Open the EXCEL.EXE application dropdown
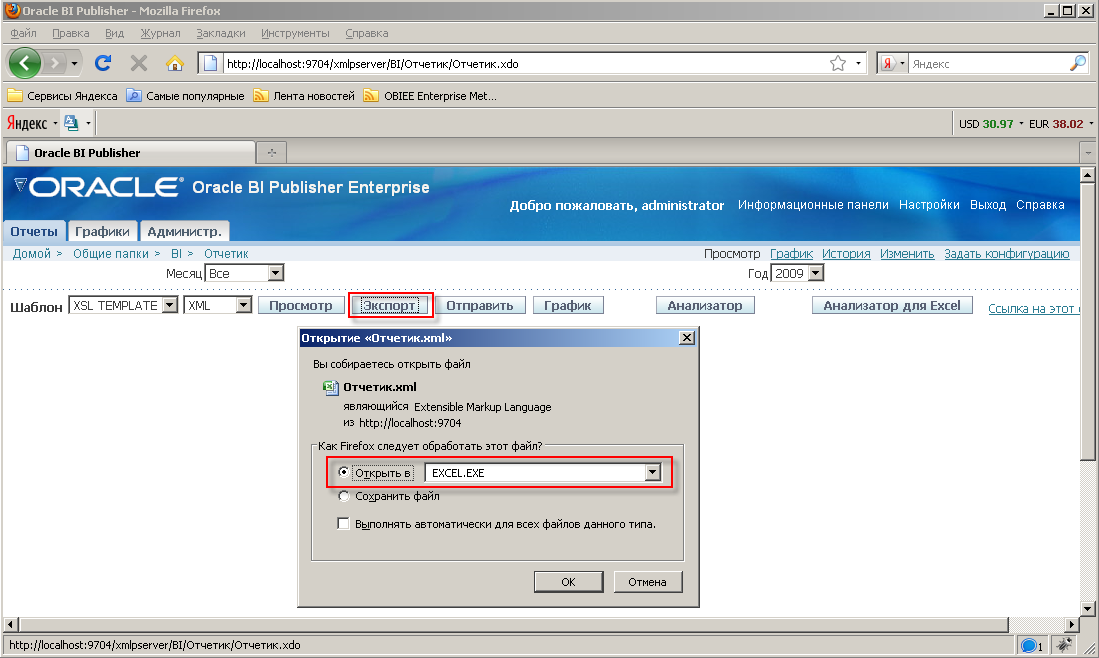 tap(653, 472)
